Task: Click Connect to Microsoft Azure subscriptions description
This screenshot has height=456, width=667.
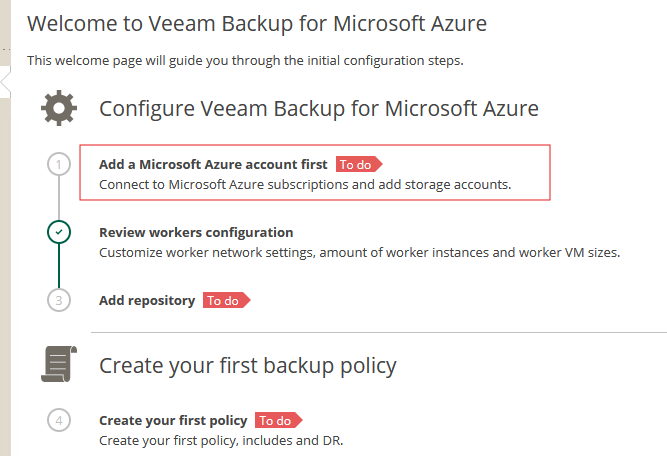Action: tap(305, 184)
